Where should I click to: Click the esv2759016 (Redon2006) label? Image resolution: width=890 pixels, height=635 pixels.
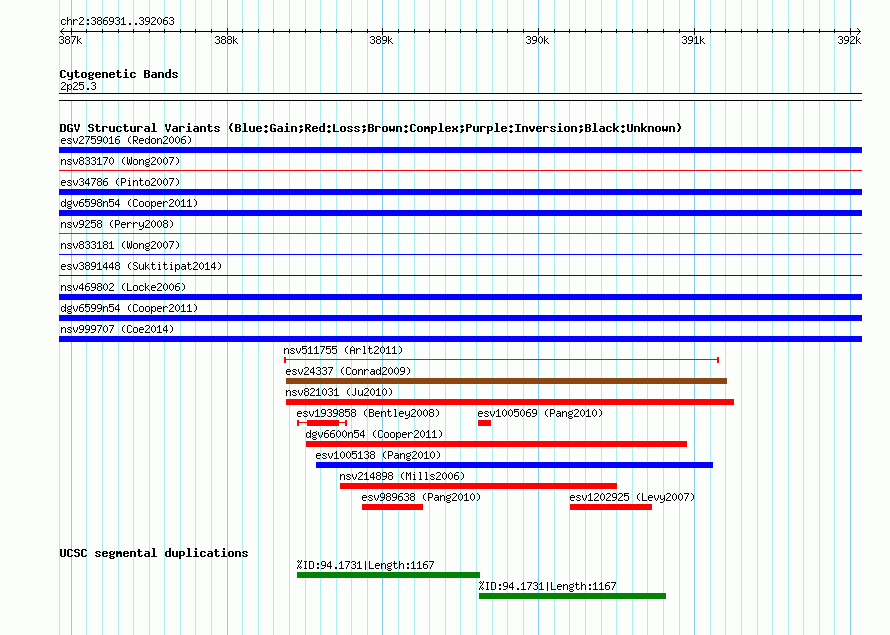126,140
